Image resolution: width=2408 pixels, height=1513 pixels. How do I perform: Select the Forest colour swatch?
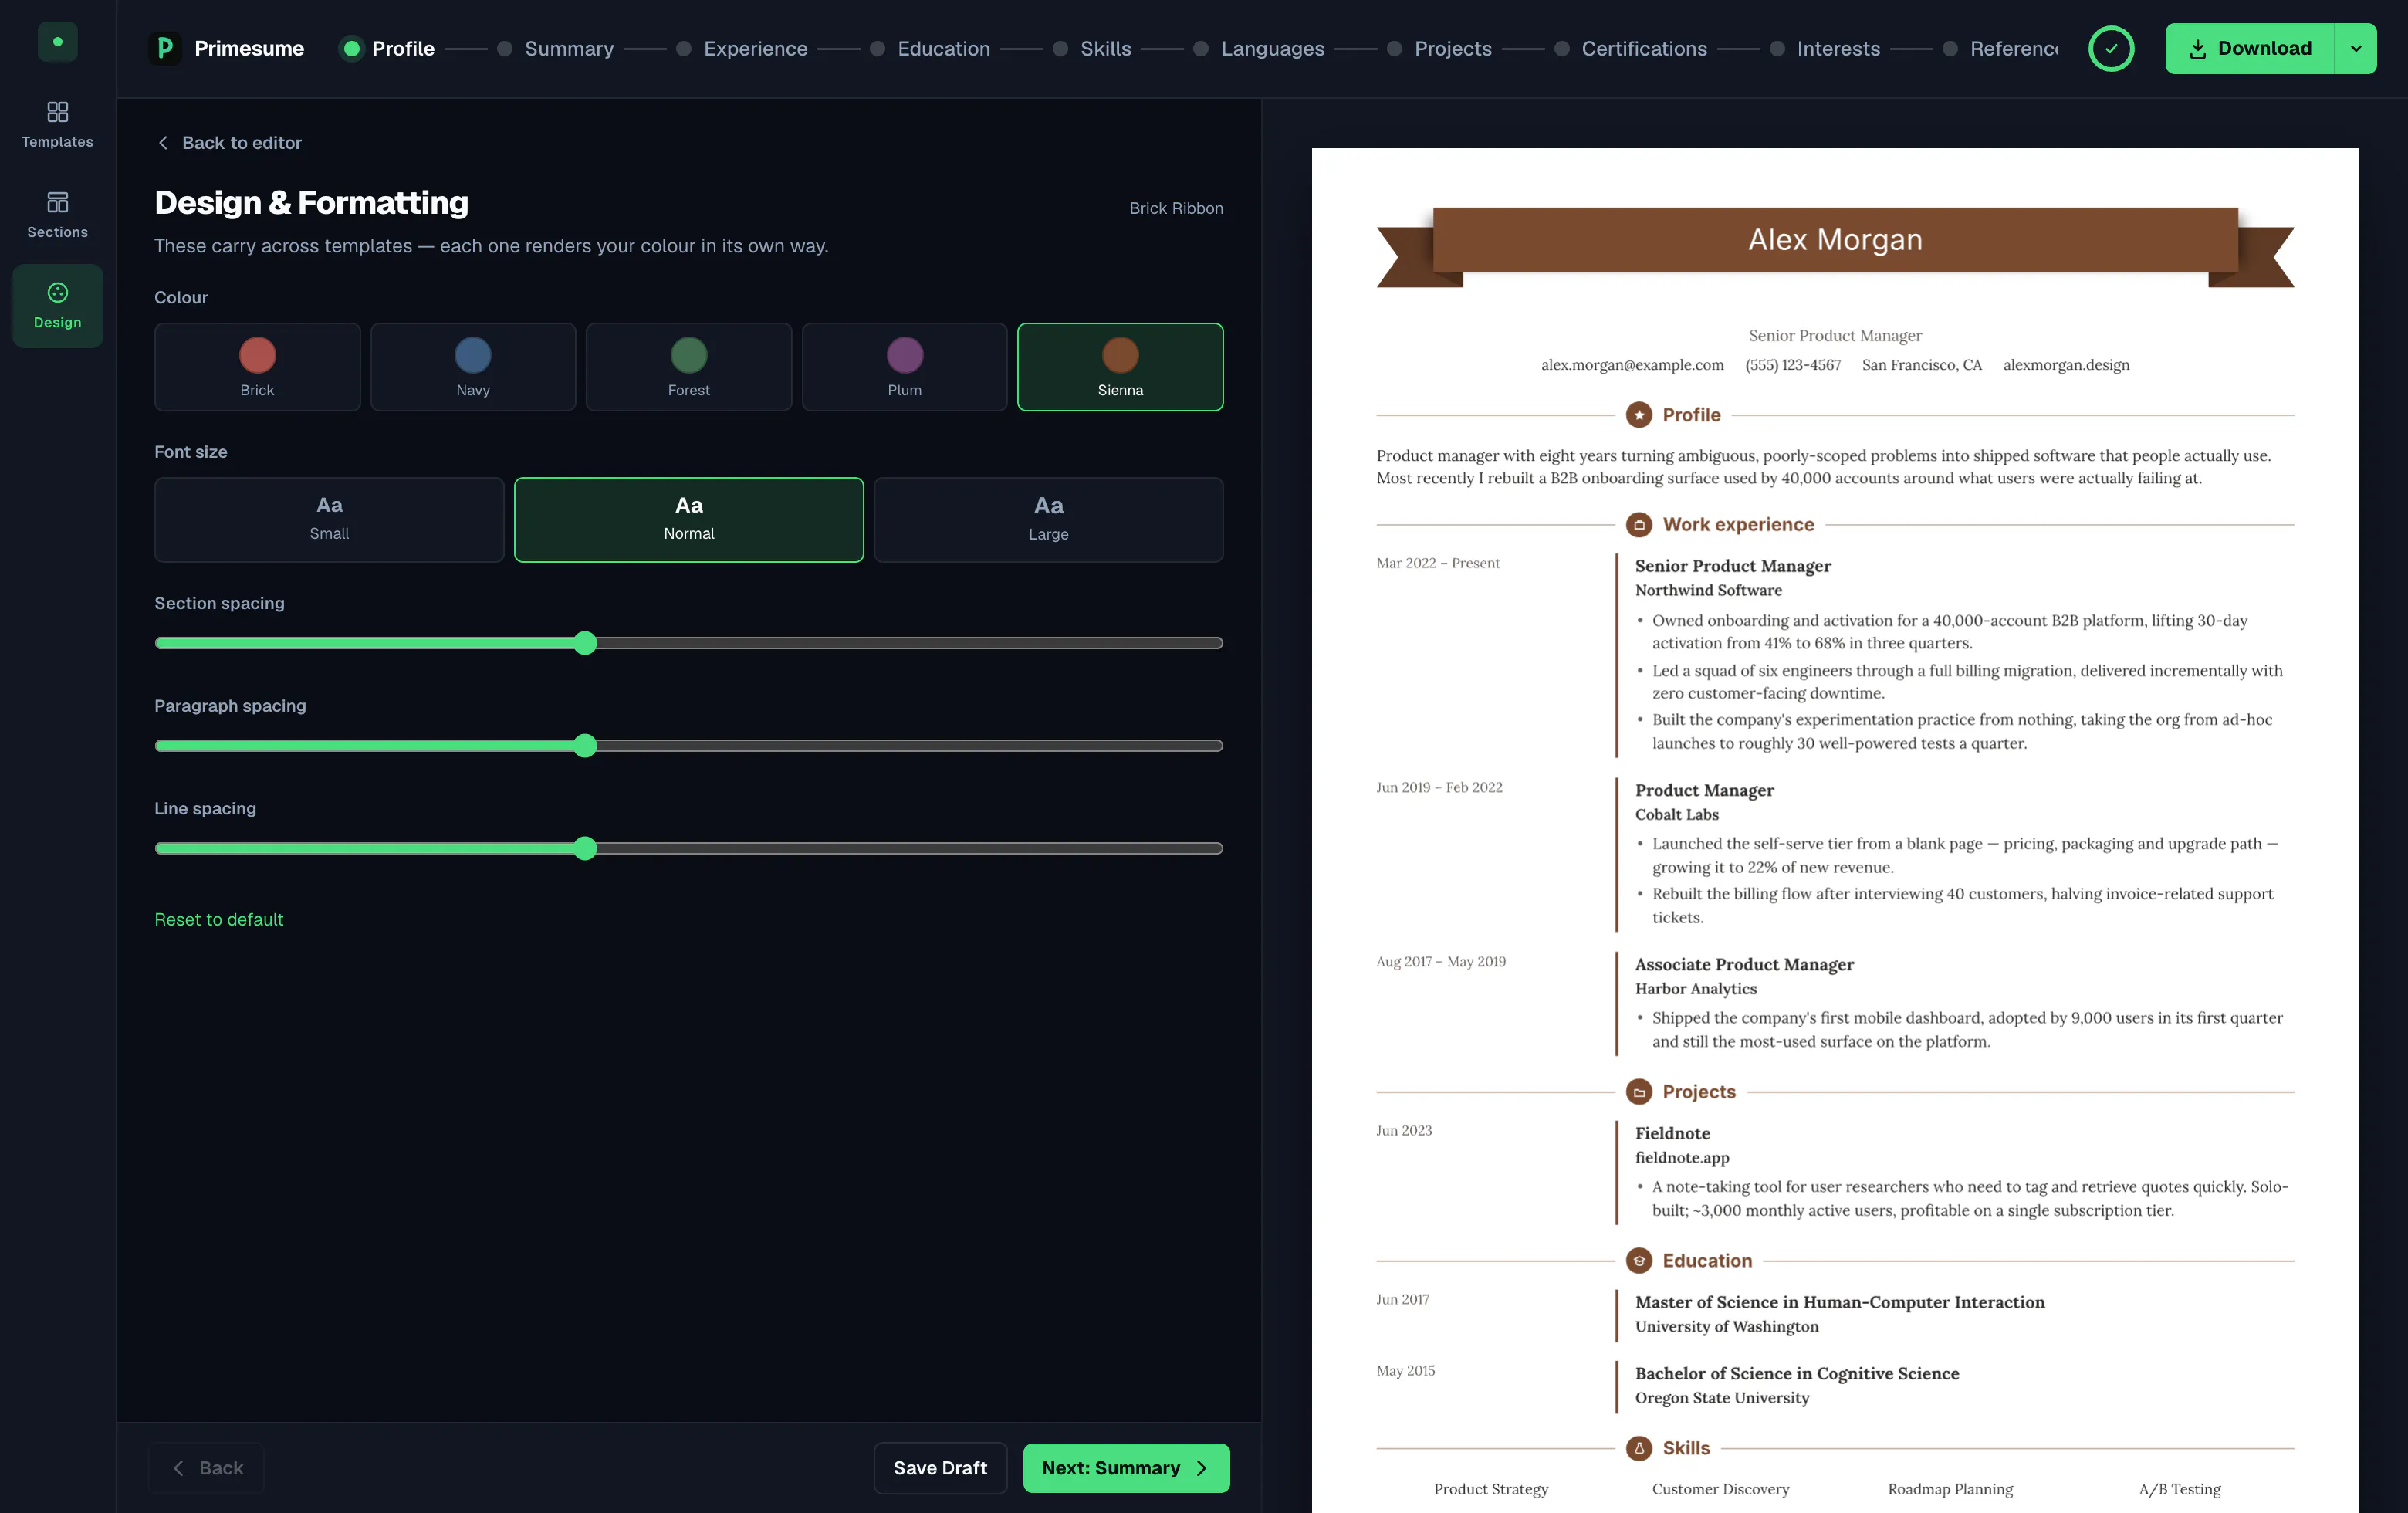(688, 366)
